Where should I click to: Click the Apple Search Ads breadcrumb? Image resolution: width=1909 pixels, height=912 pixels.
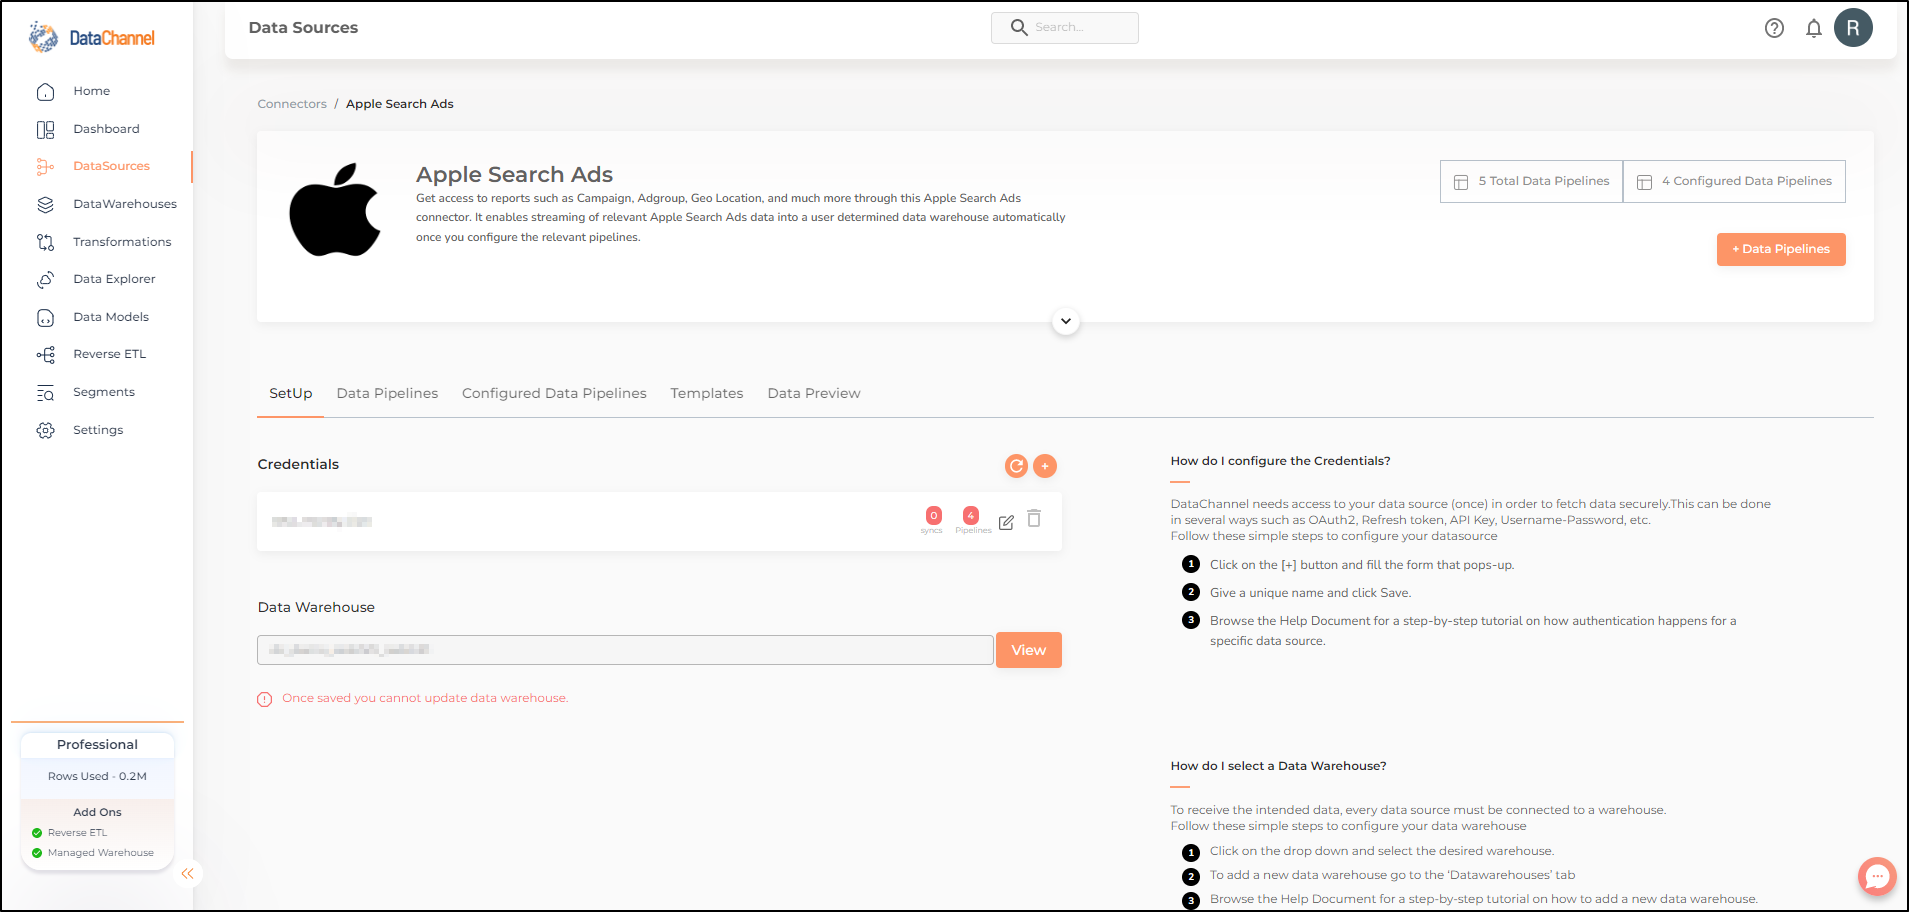click(400, 104)
